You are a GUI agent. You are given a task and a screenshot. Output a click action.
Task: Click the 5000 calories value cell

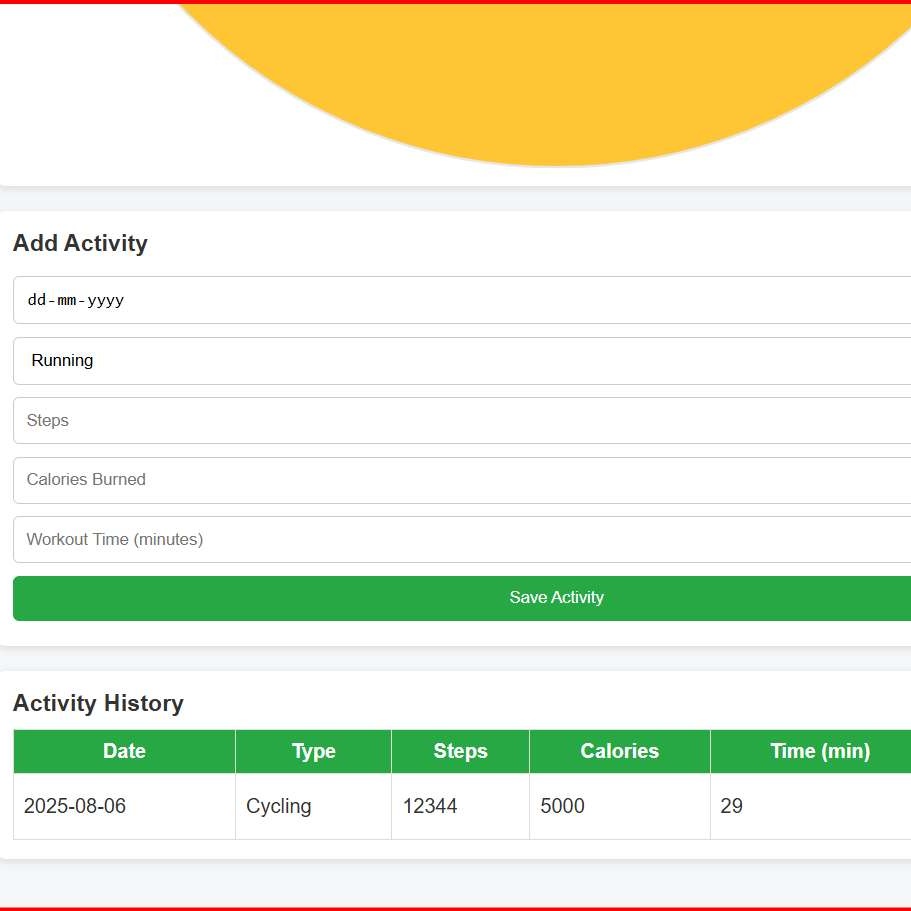tap(562, 806)
